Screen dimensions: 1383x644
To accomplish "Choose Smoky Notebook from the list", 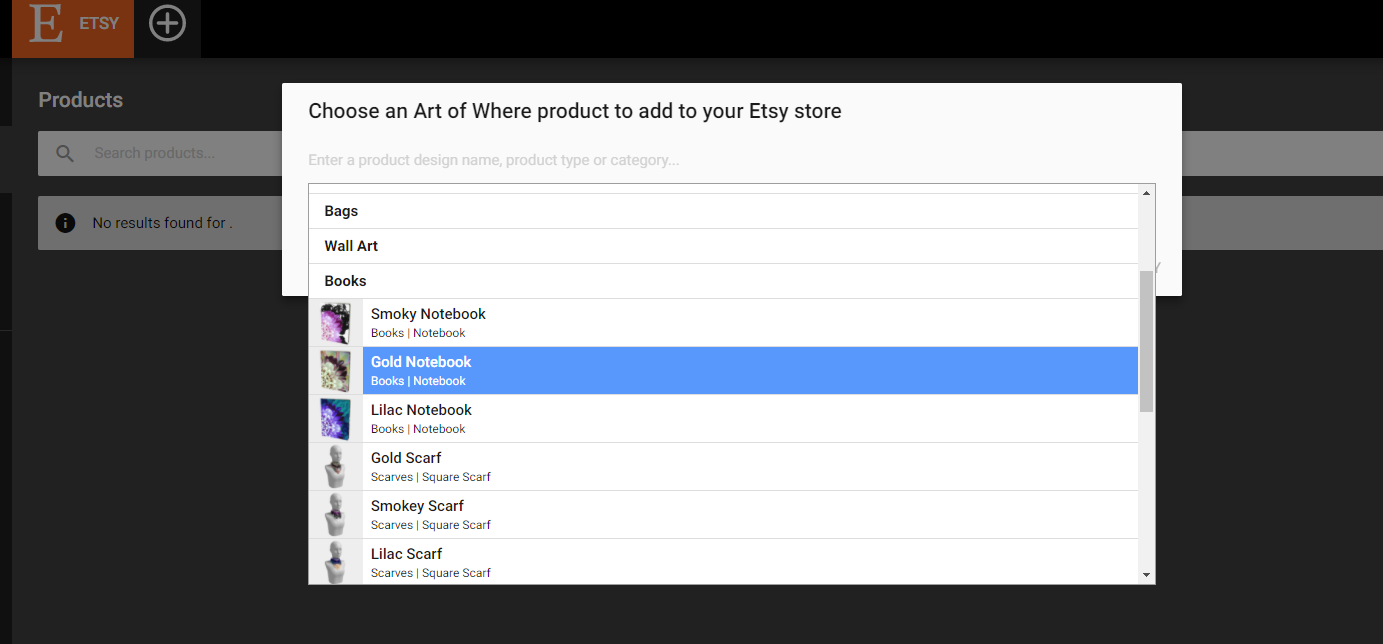I will pos(723,323).
